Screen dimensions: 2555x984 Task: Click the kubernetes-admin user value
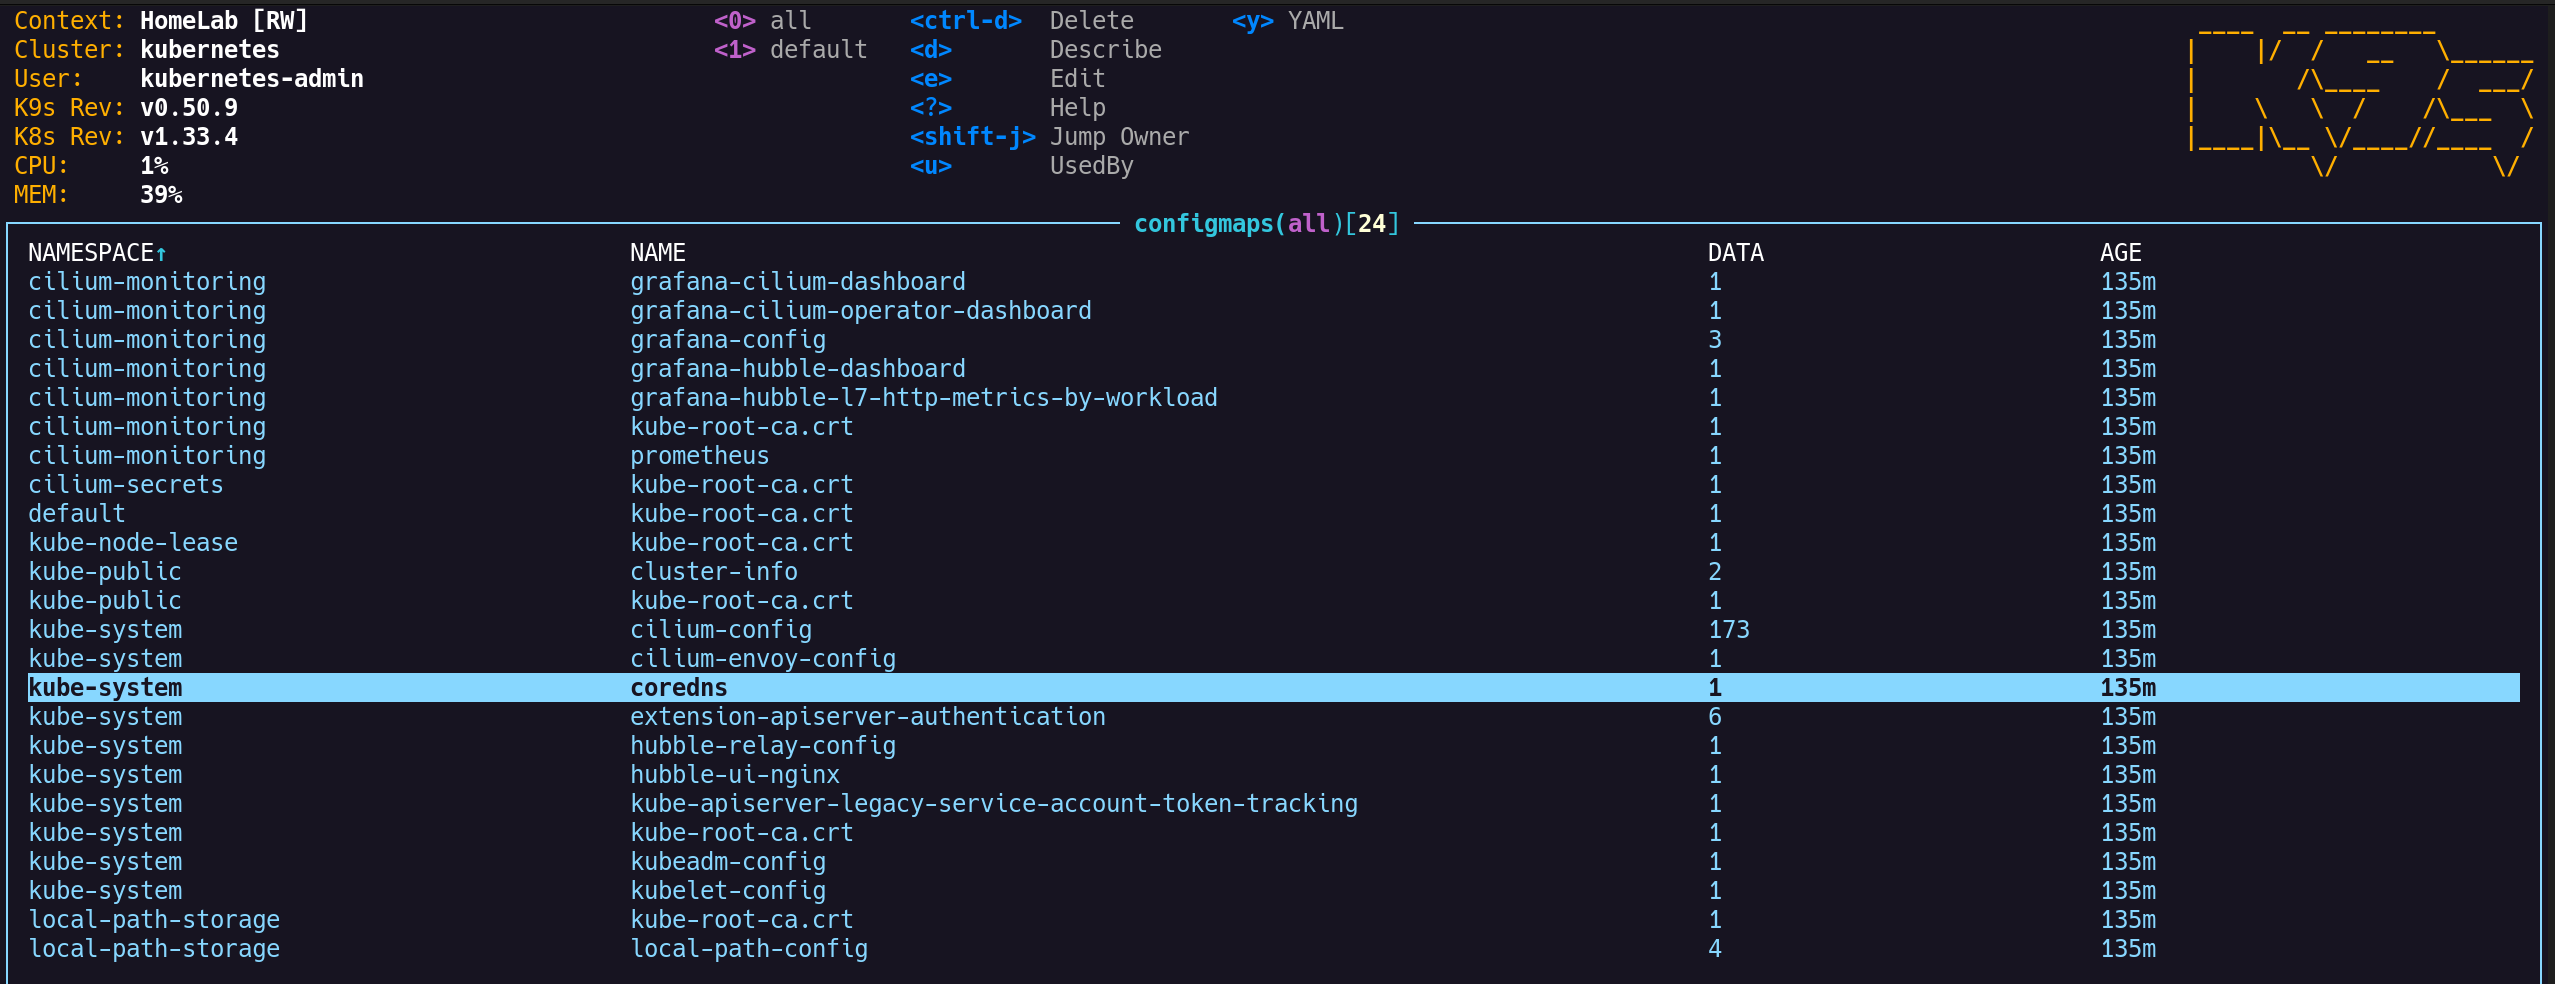[252, 79]
